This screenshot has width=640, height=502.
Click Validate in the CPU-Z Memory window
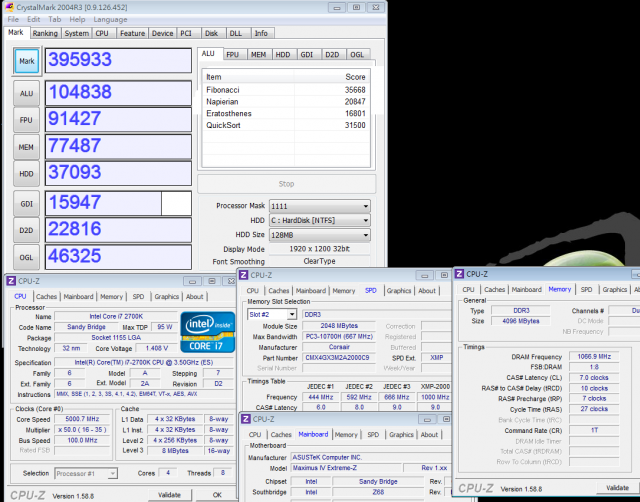coord(618,488)
